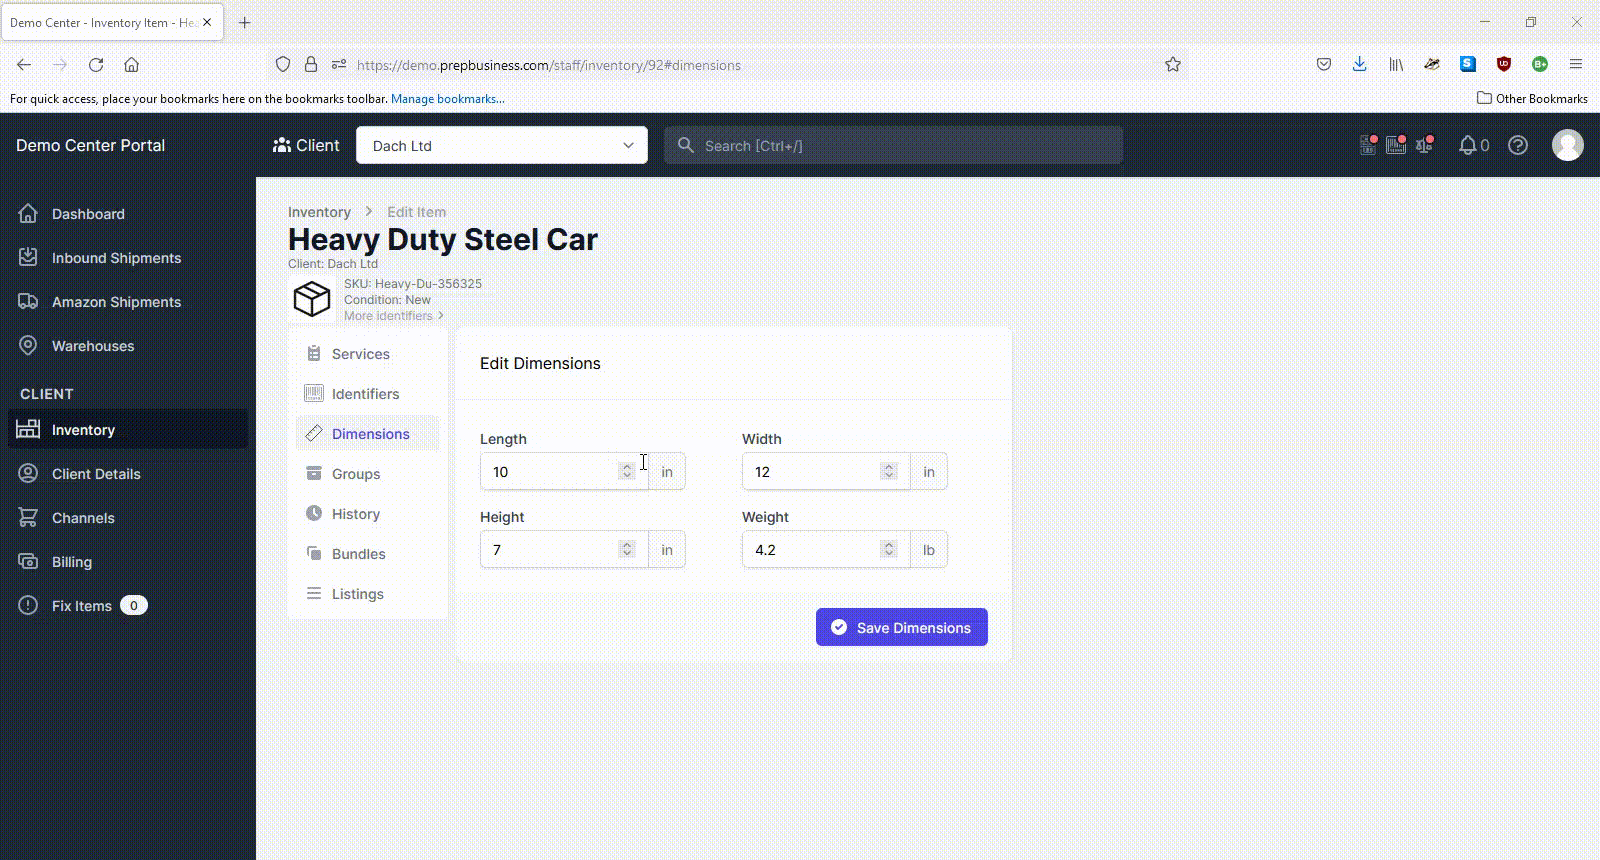
Task: Click the product box icon
Action: (312, 299)
